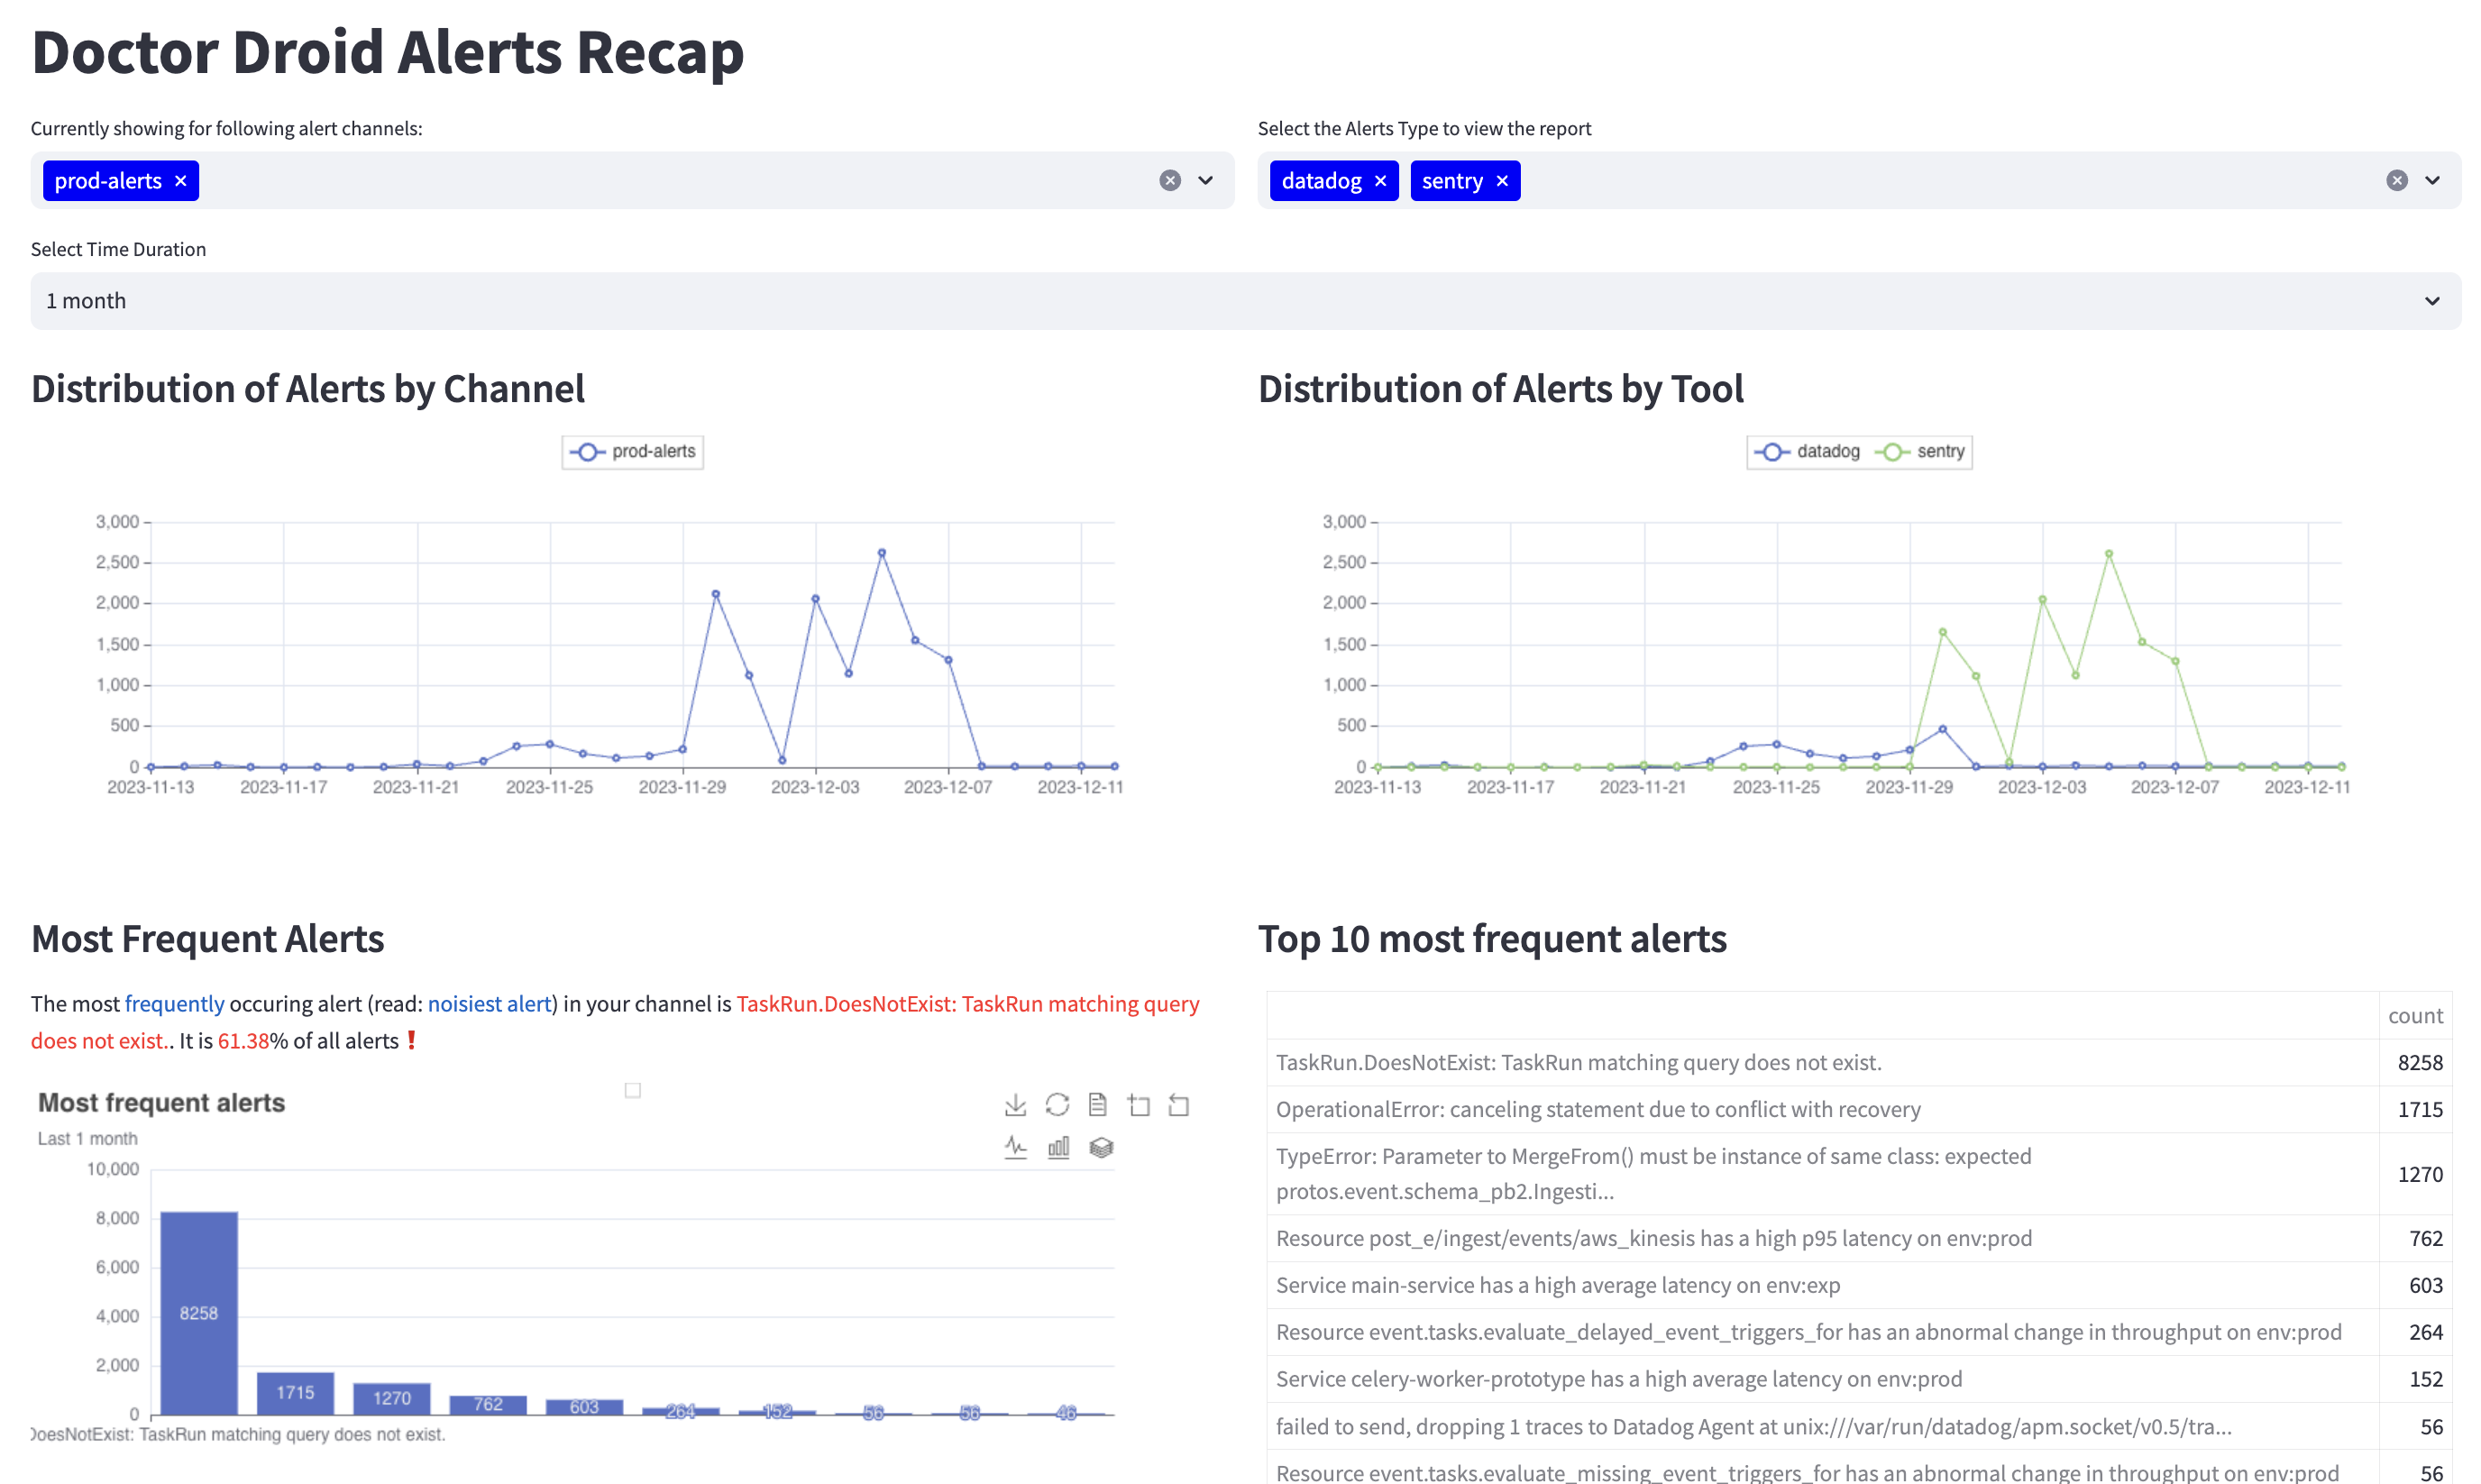Activate the chart zoom area tool
Viewport: 2481px width, 1484px height.
click(x=1139, y=1105)
